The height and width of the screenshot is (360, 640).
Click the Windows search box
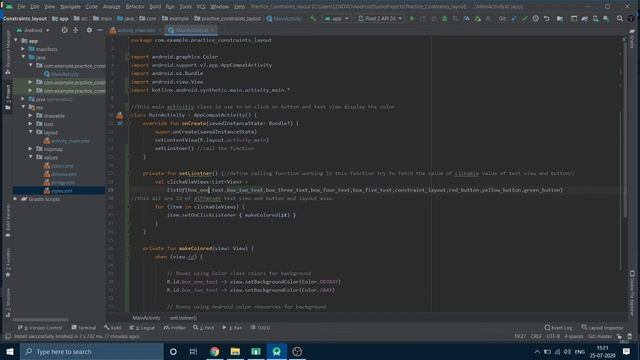[92, 351]
